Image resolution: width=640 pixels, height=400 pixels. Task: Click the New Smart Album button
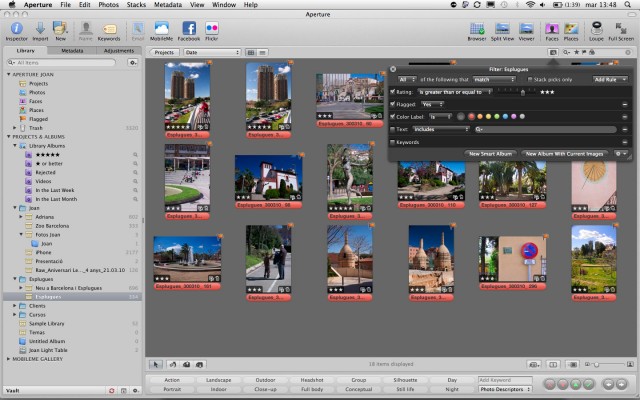click(x=490, y=154)
